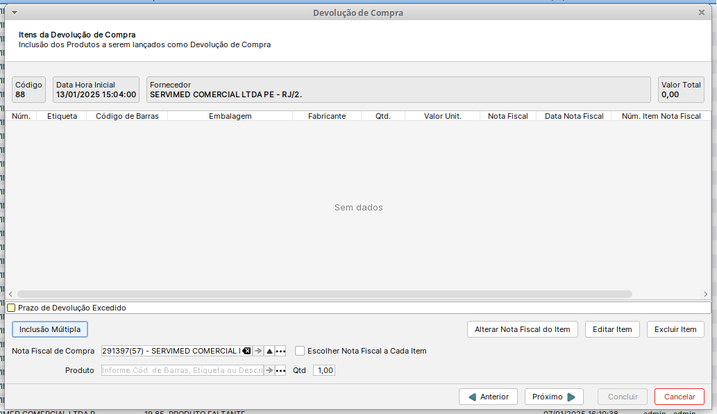
Task: Click the arrow icon beside Nota Fiscal field
Action: [258, 351]
